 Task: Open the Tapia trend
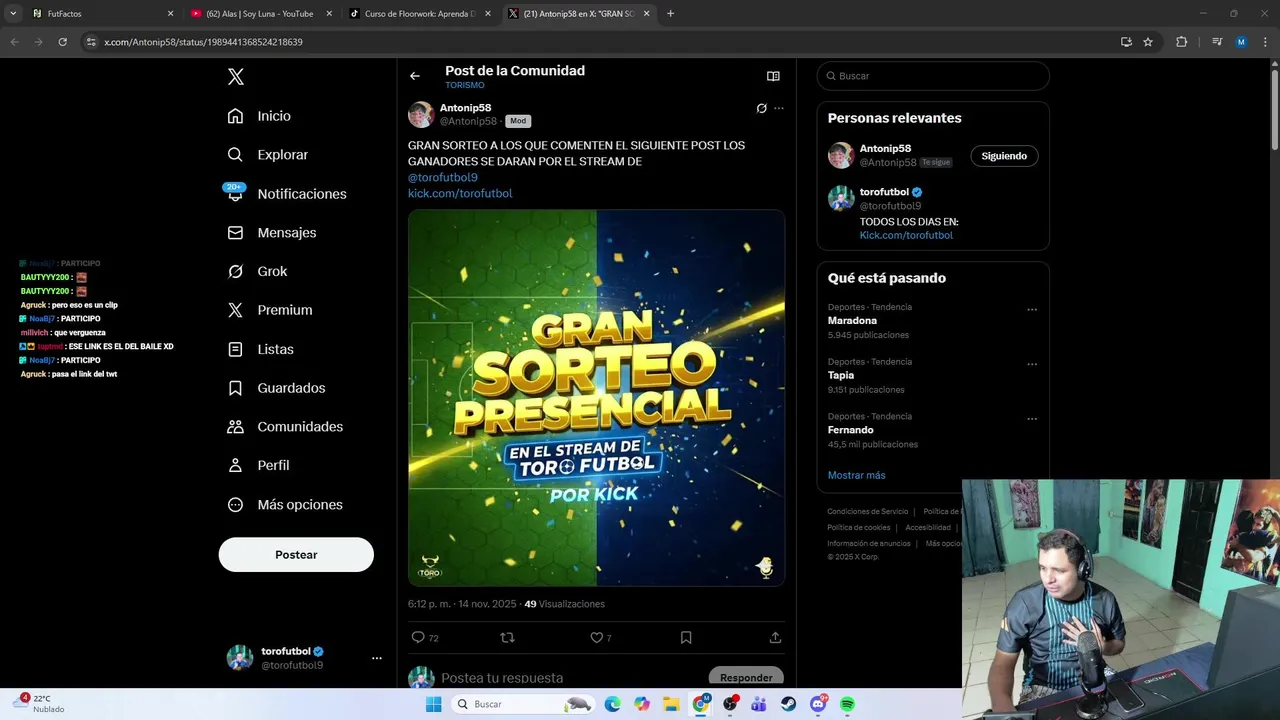(x=841, y=376)
